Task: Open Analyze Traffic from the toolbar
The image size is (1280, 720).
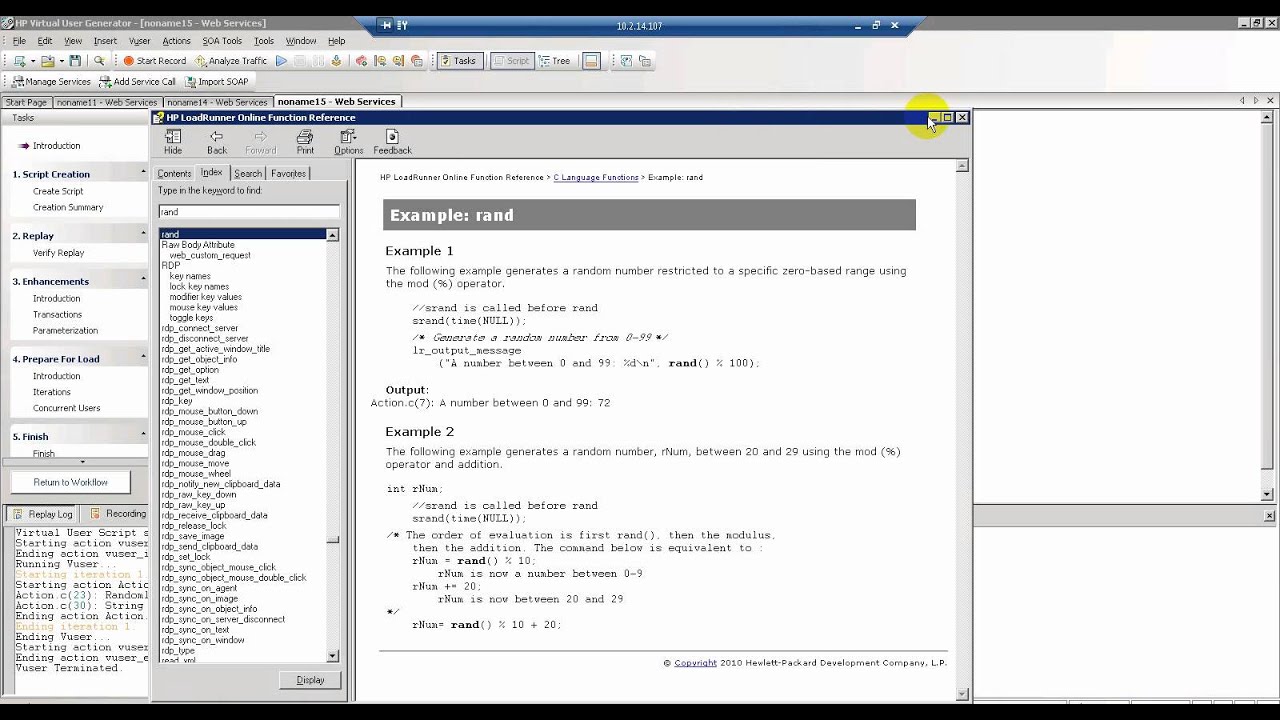Action: click(x=231, y=61)
